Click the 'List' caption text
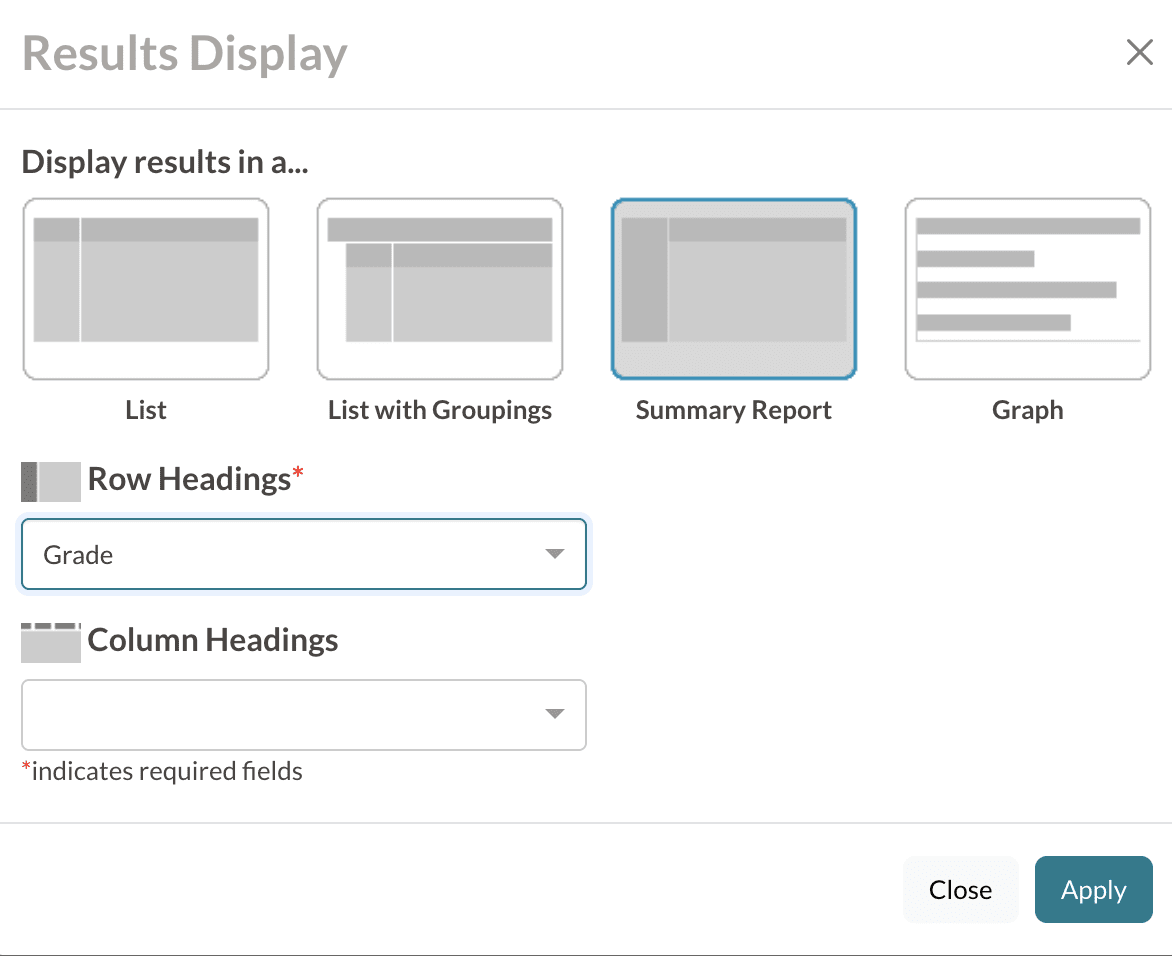This screenshot has width=1172, height=956. [146, 410]
